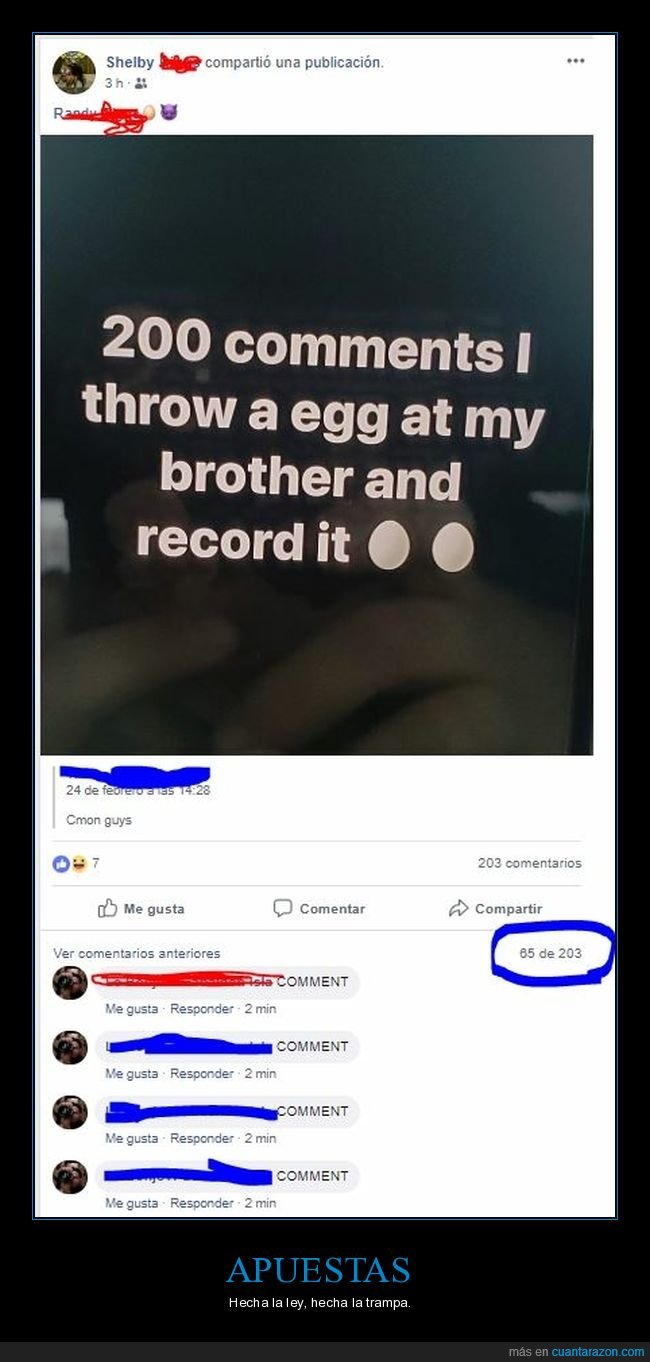Image resolution: width=650 pixels, height=1362 pixels.
Task: Click Responder under the last comment
Action: 203,1203
